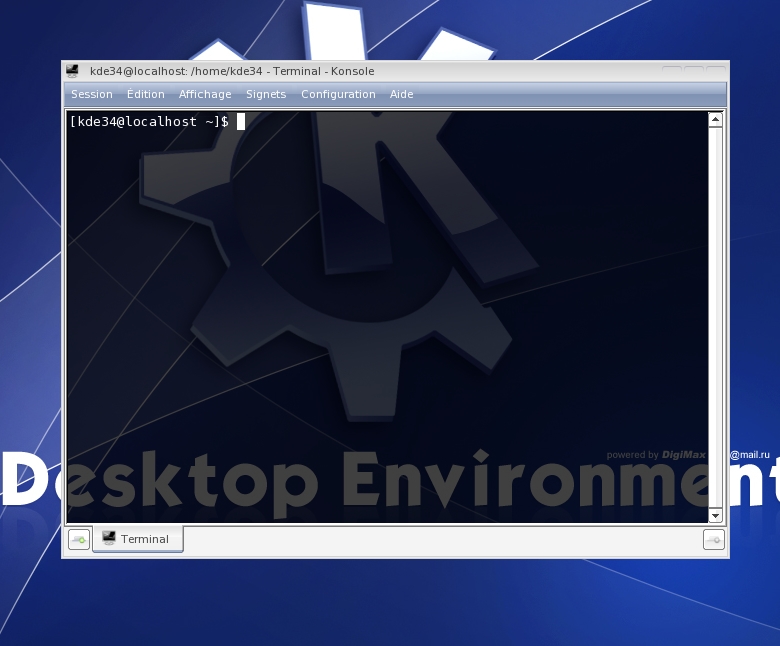Click the new session button beside the Terminal tab

pyautogui.click(x=79, y=540)
